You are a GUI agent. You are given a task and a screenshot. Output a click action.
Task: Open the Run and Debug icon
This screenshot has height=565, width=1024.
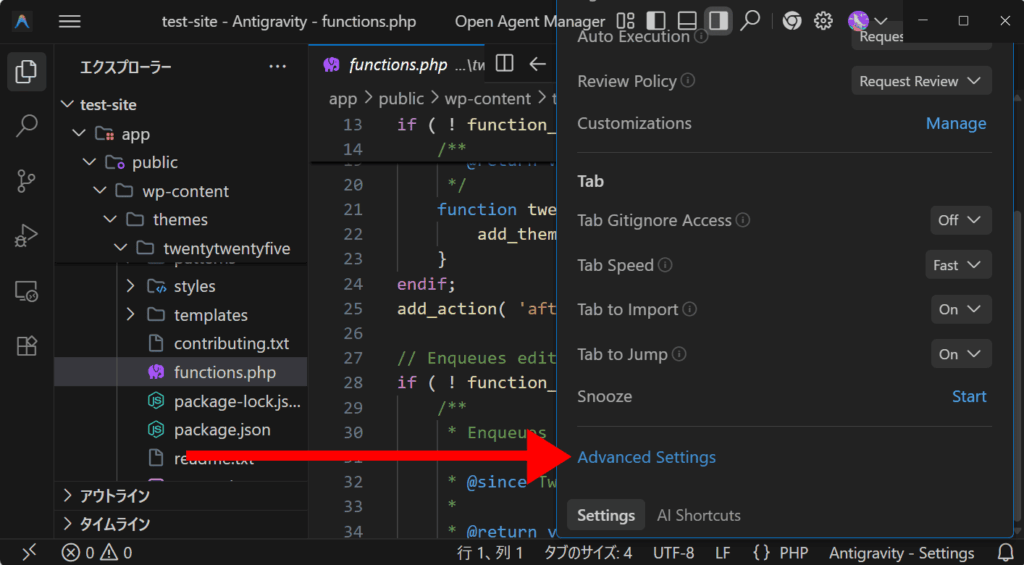pos(27,236)
